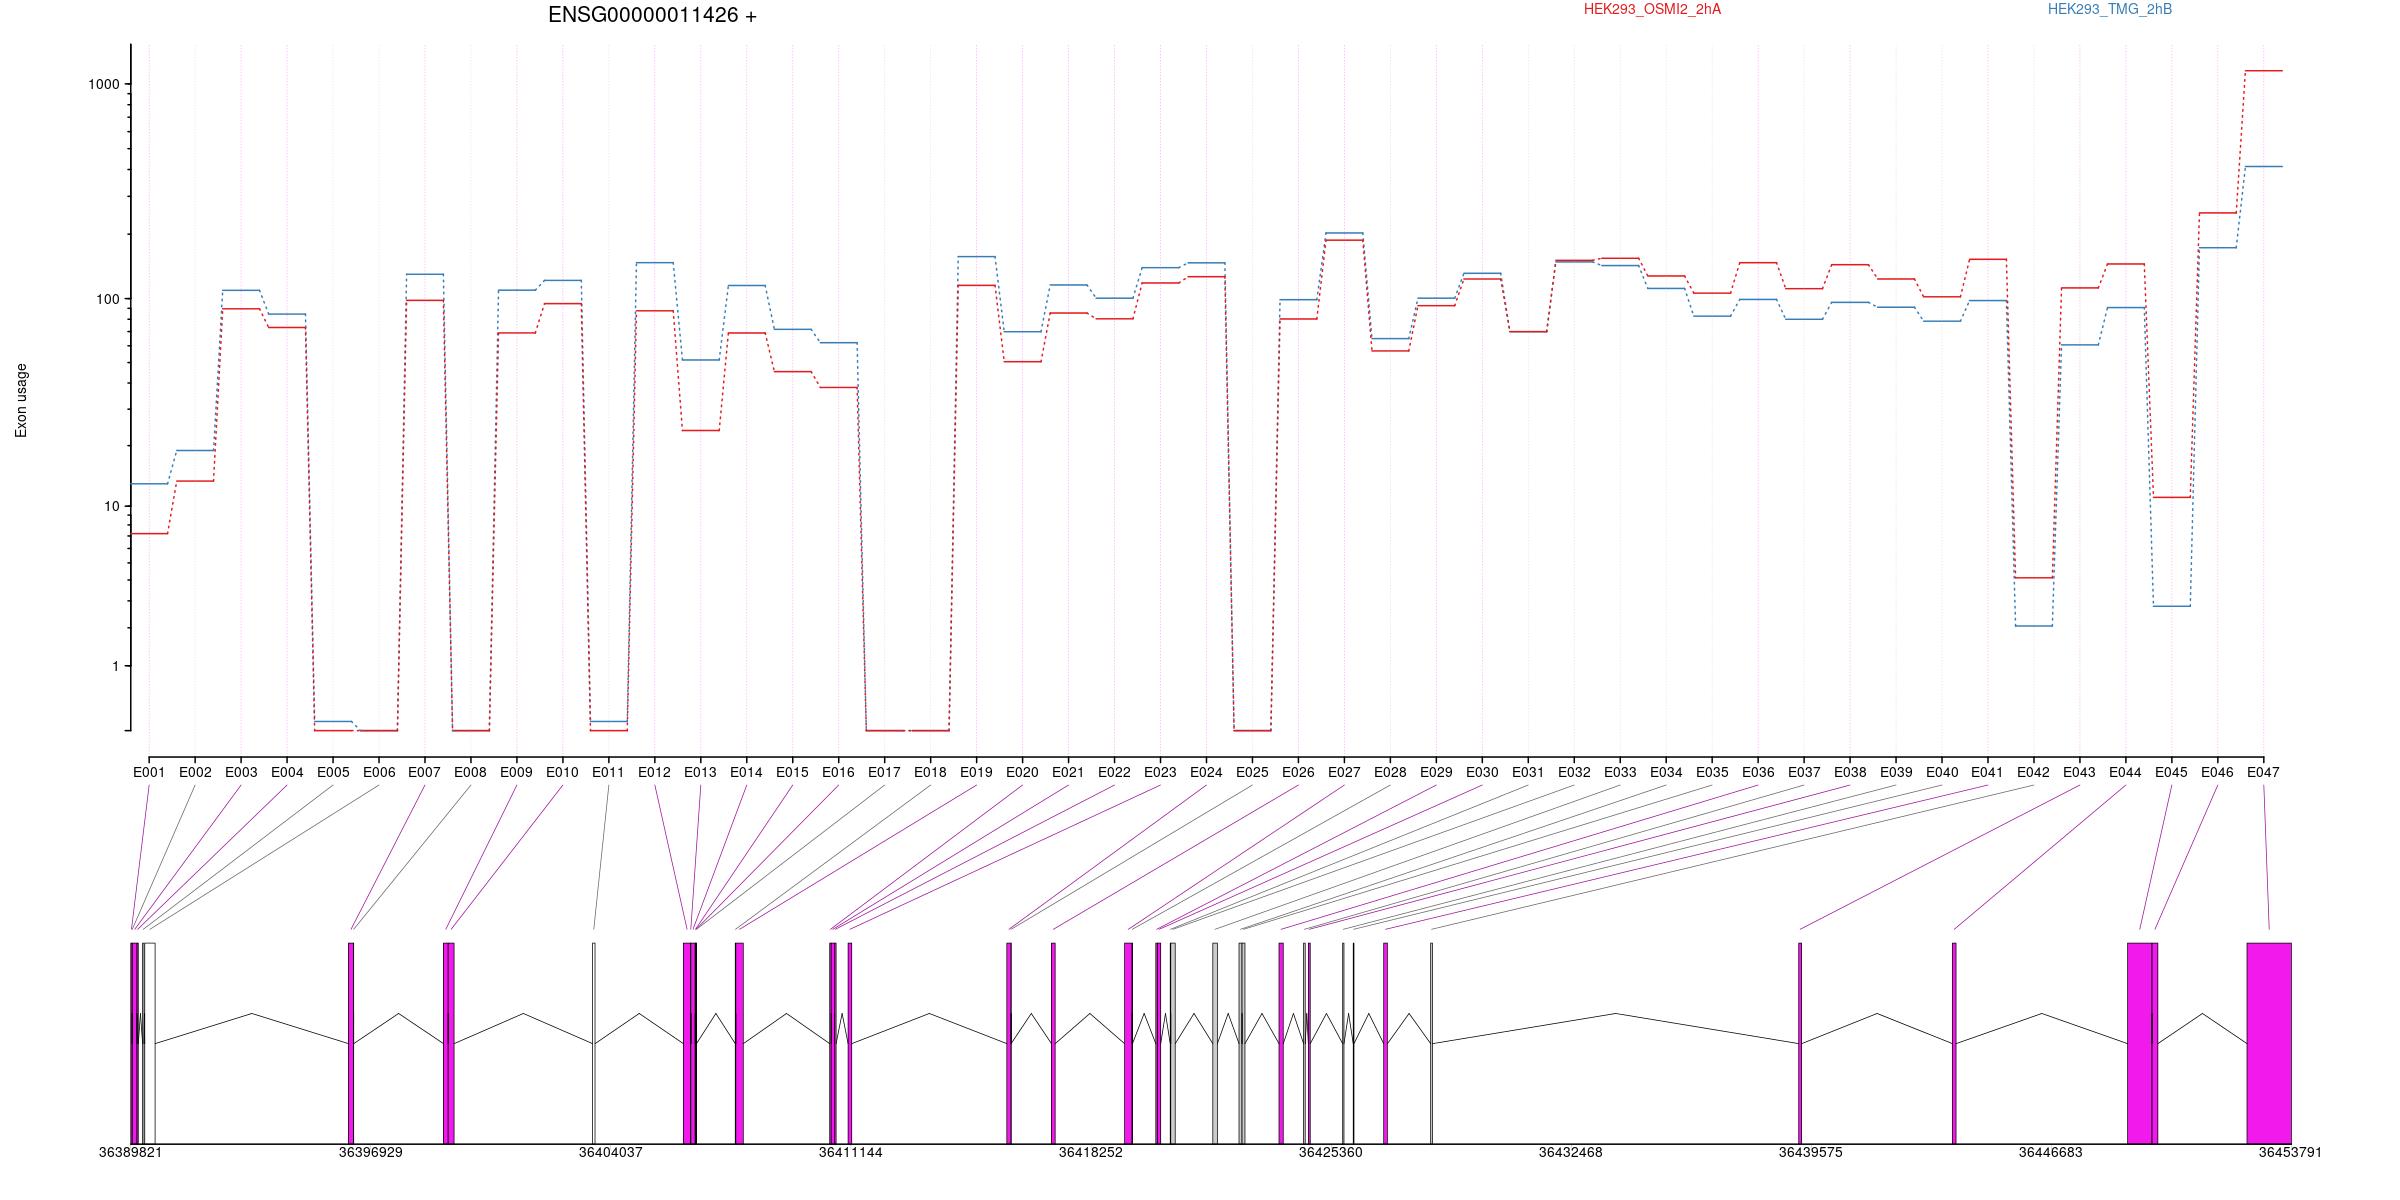Viewport: 2400px width, 1200px height.
Task: Click exon label E045
Action: point(2171,772)
